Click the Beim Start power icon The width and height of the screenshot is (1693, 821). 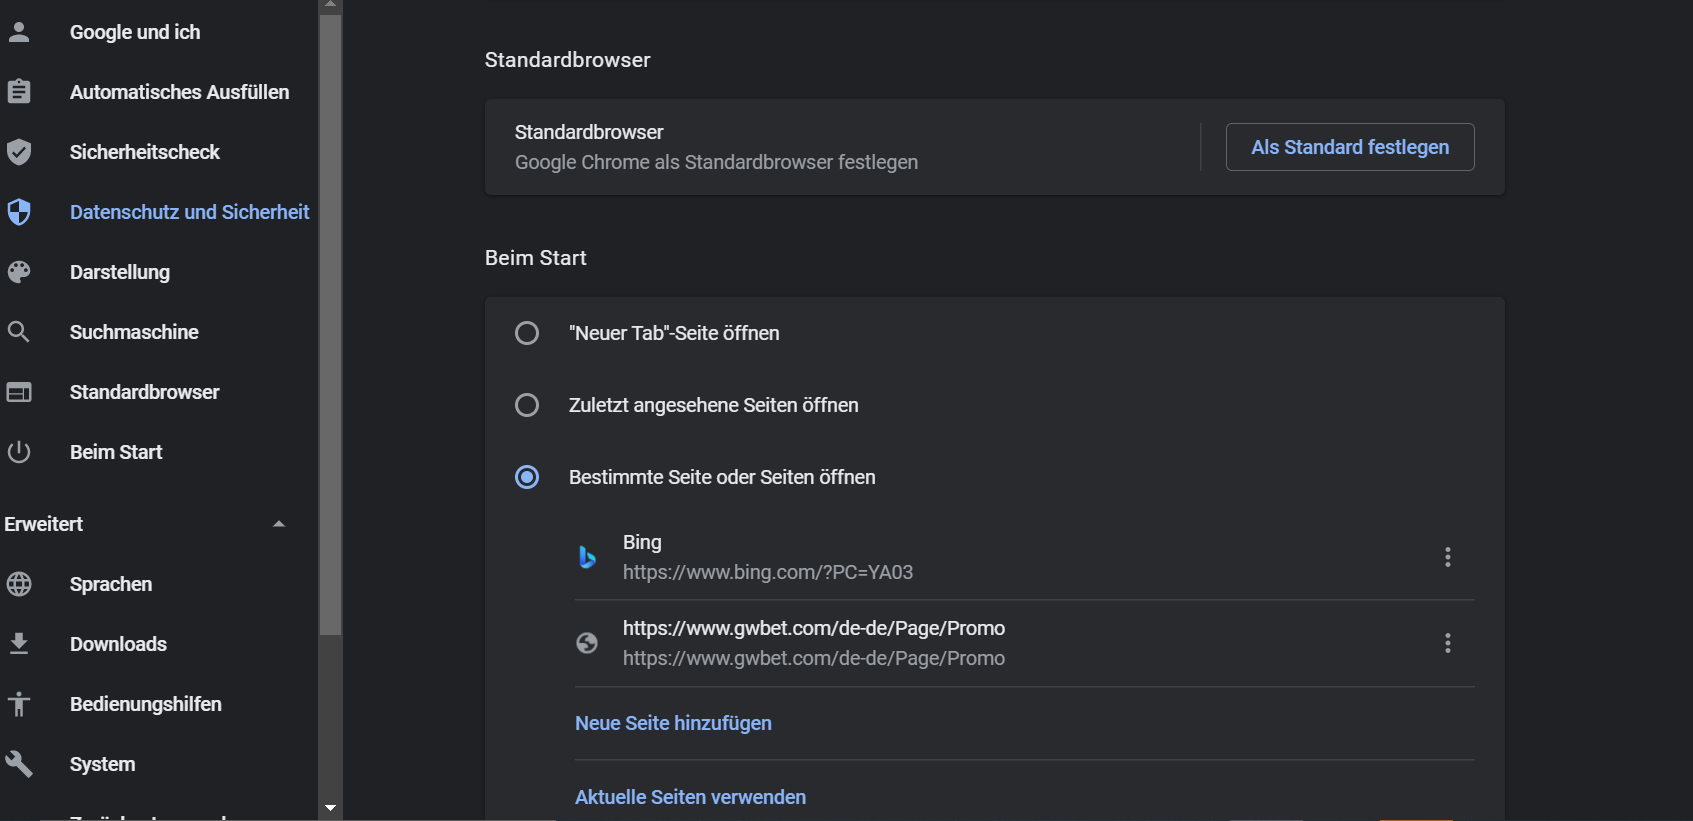pyautogui.click(x=19, y=452)
